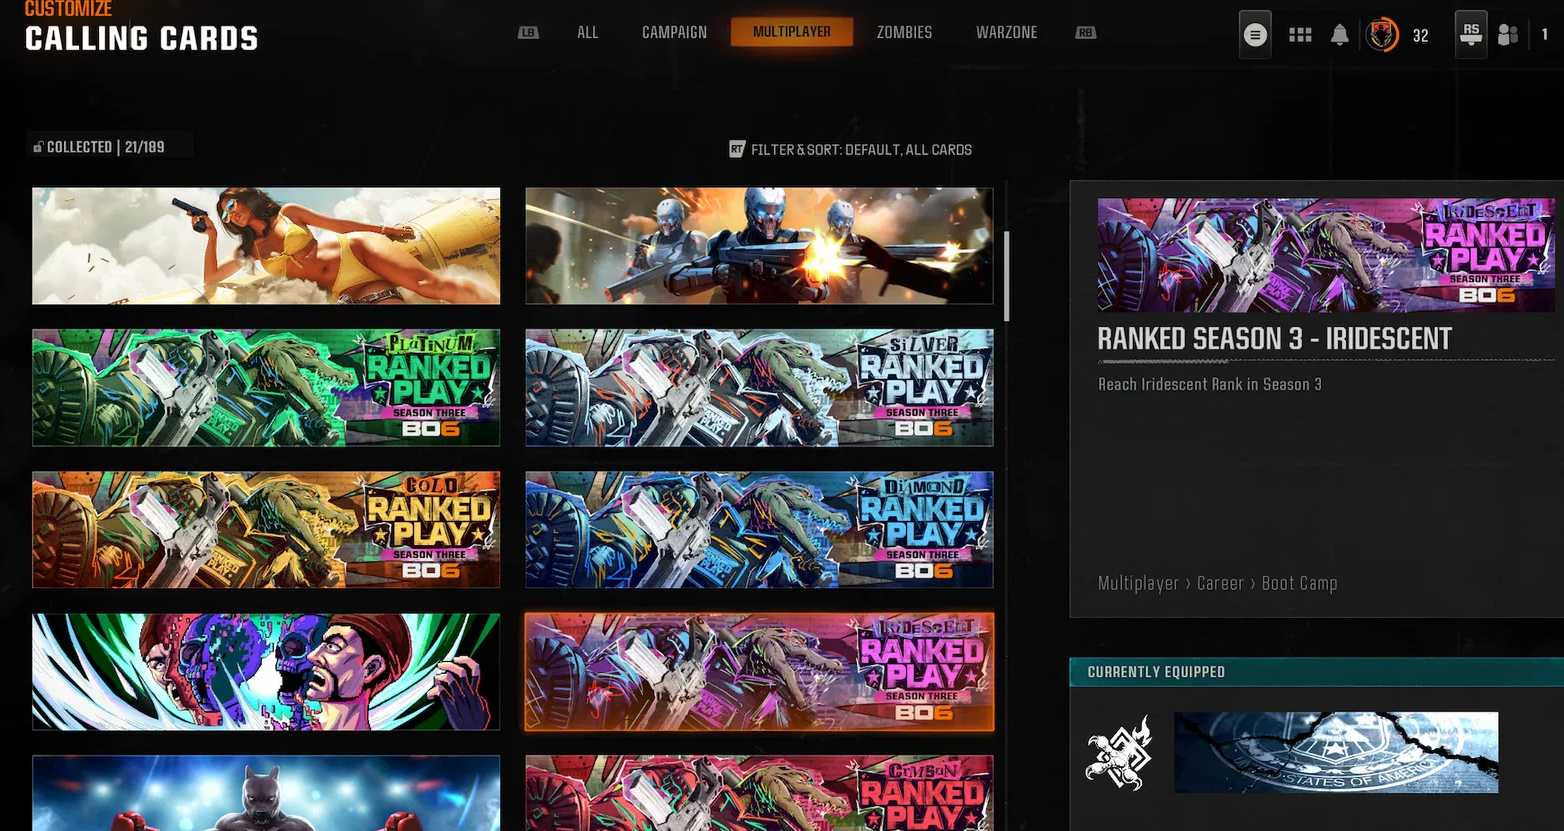Select Diamond Ranked Play calling card

(x=759, y=530)
